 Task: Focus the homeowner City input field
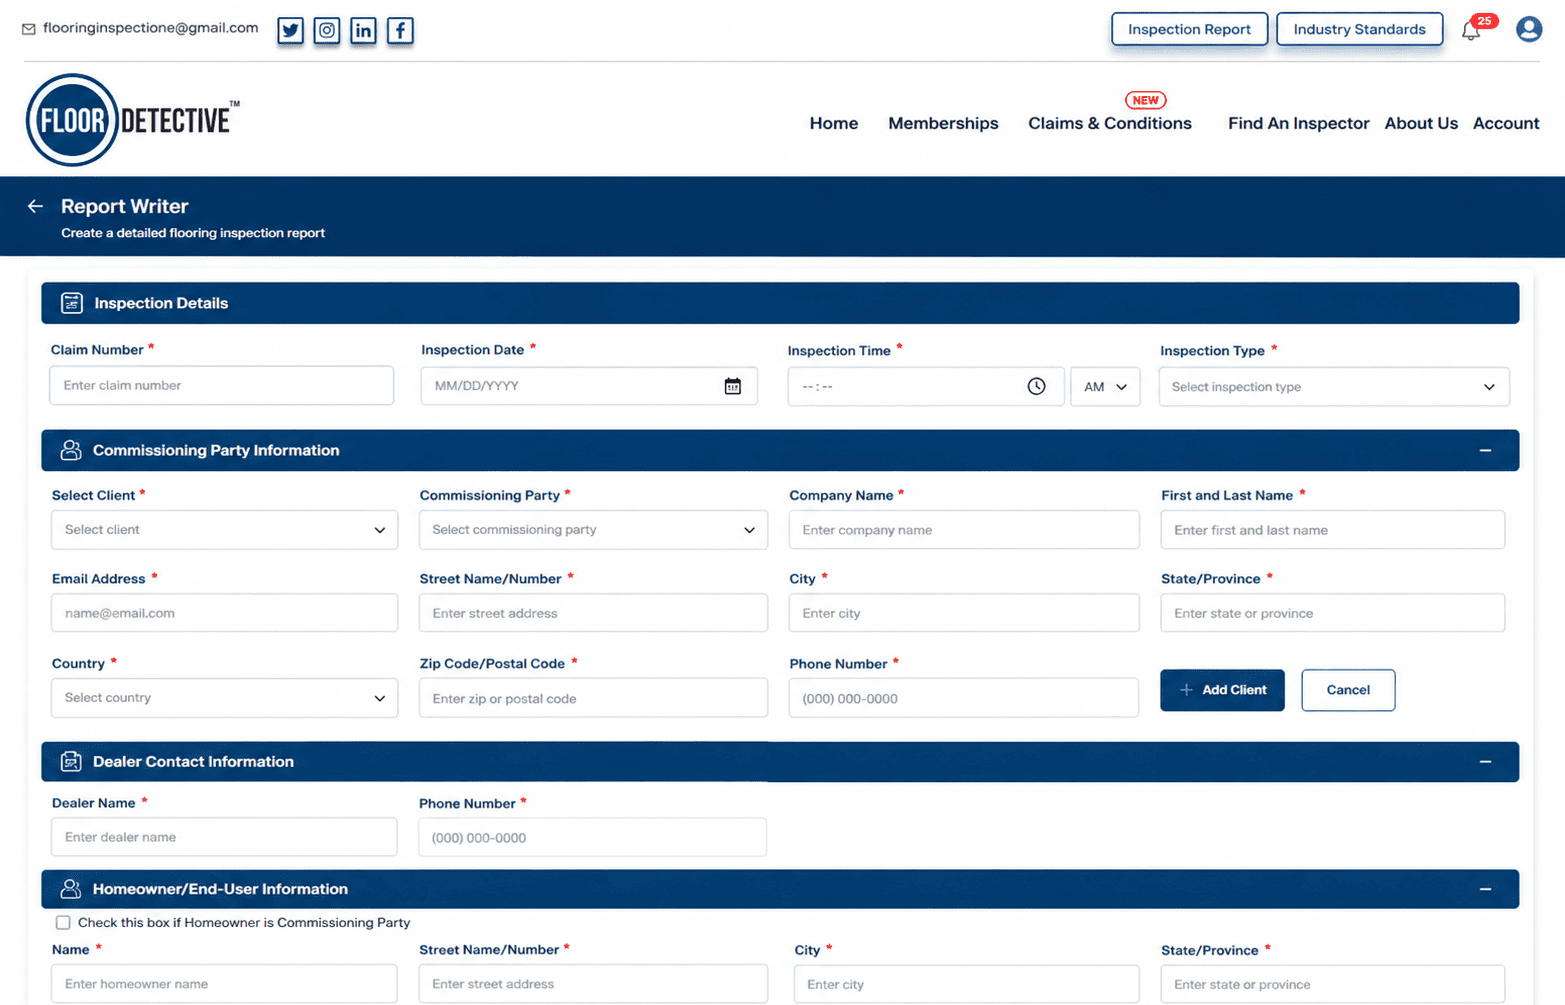click(x=966, y=984)
